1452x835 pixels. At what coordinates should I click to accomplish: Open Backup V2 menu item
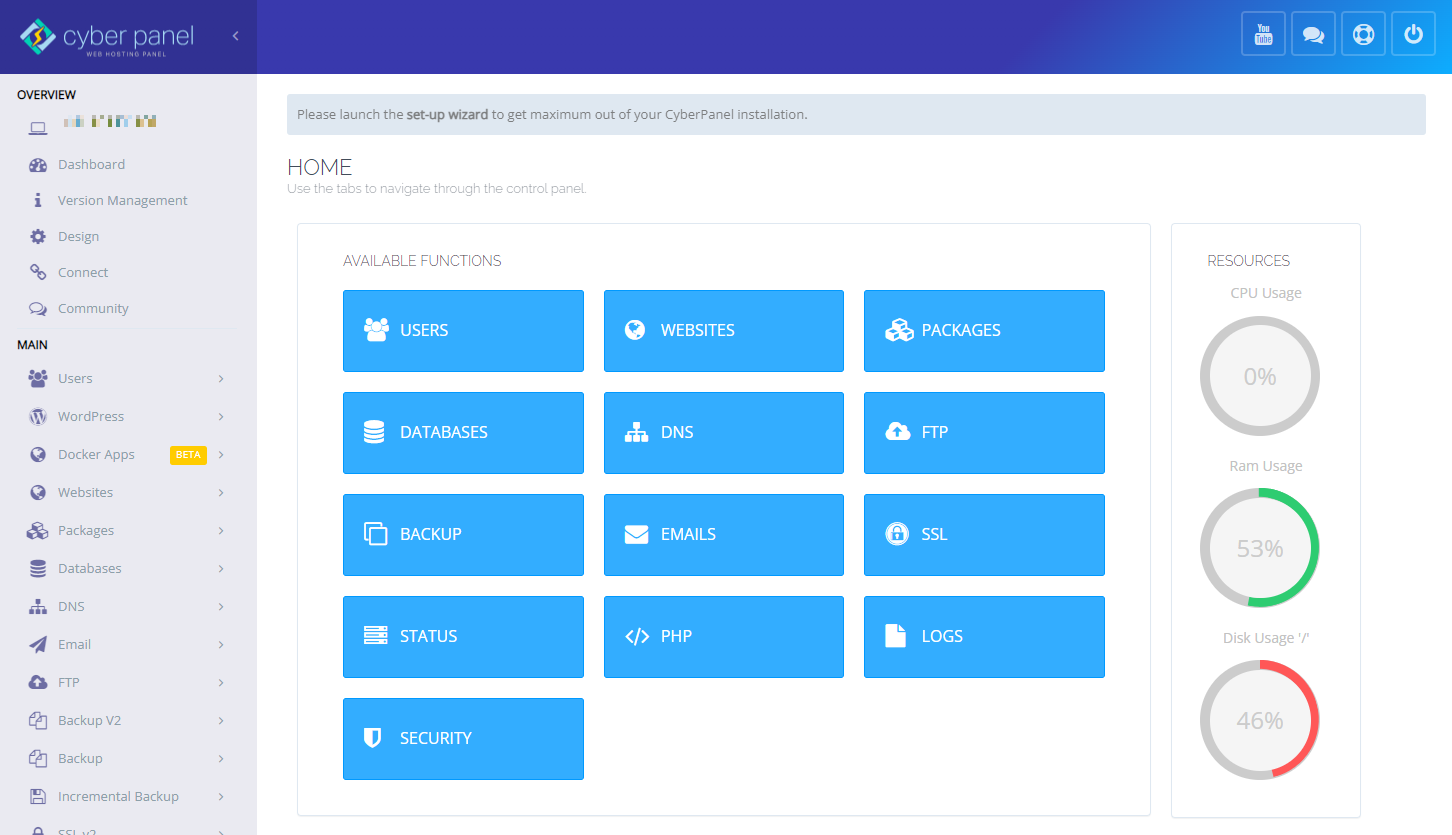tap(128, 721)
